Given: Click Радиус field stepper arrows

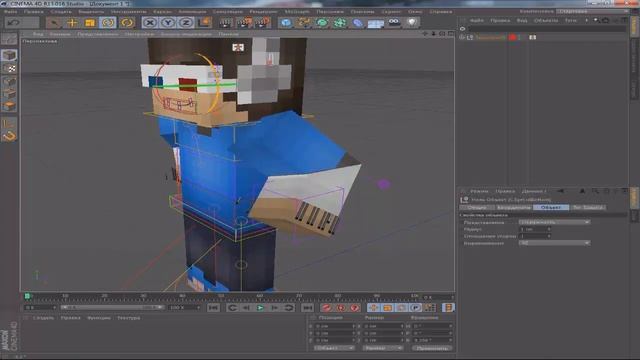Looking at the screenshot, I should 549,229.
